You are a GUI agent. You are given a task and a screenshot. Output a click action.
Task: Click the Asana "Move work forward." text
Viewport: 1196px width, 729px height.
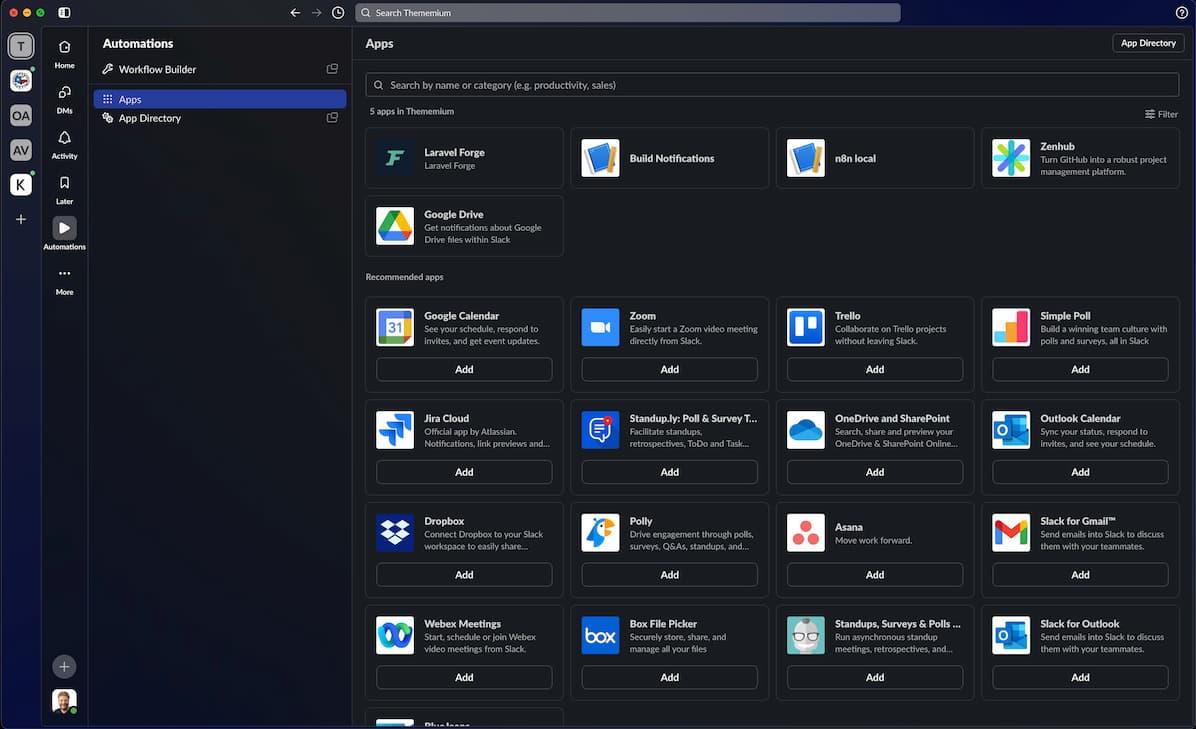[873, 540]
